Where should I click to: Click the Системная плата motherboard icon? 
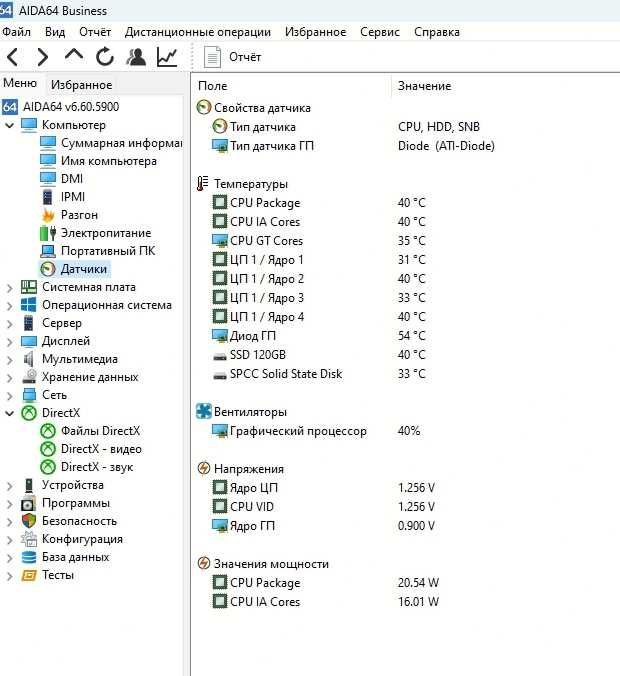tap(29, 287)
